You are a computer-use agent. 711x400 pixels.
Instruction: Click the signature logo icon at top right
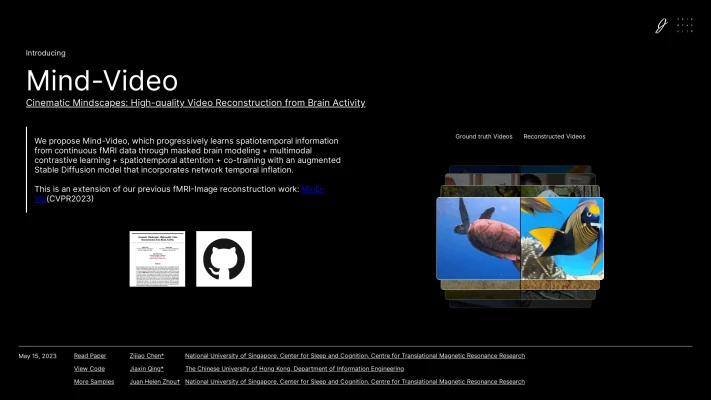coord(662,25)
